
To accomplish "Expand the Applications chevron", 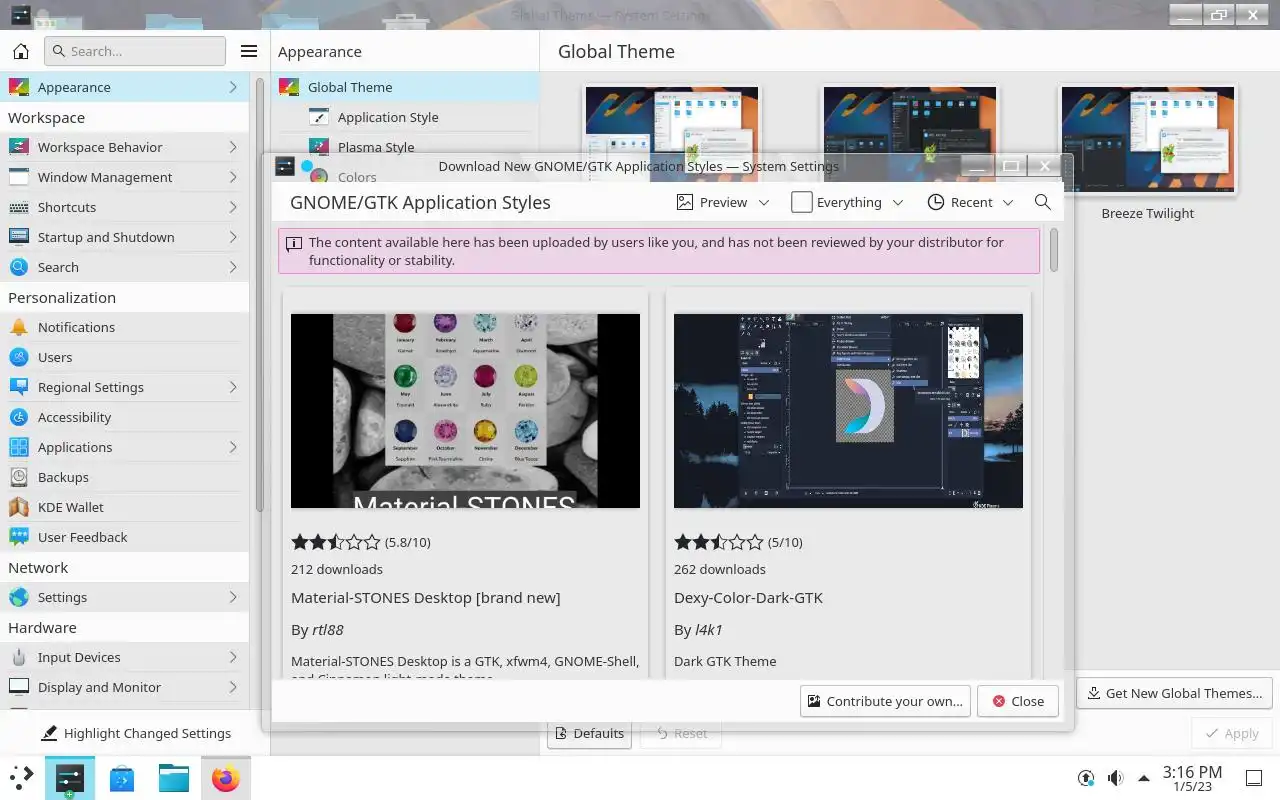I will (233, 447).
